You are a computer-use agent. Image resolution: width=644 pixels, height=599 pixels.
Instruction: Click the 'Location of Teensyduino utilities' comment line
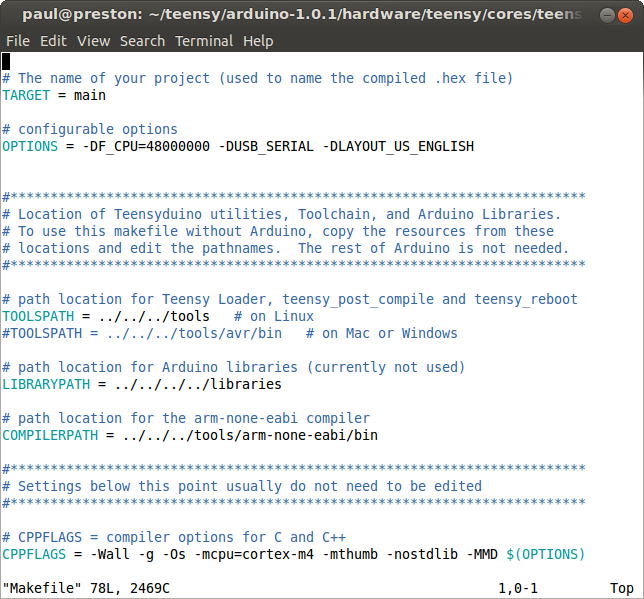click(x=281, y=214)
